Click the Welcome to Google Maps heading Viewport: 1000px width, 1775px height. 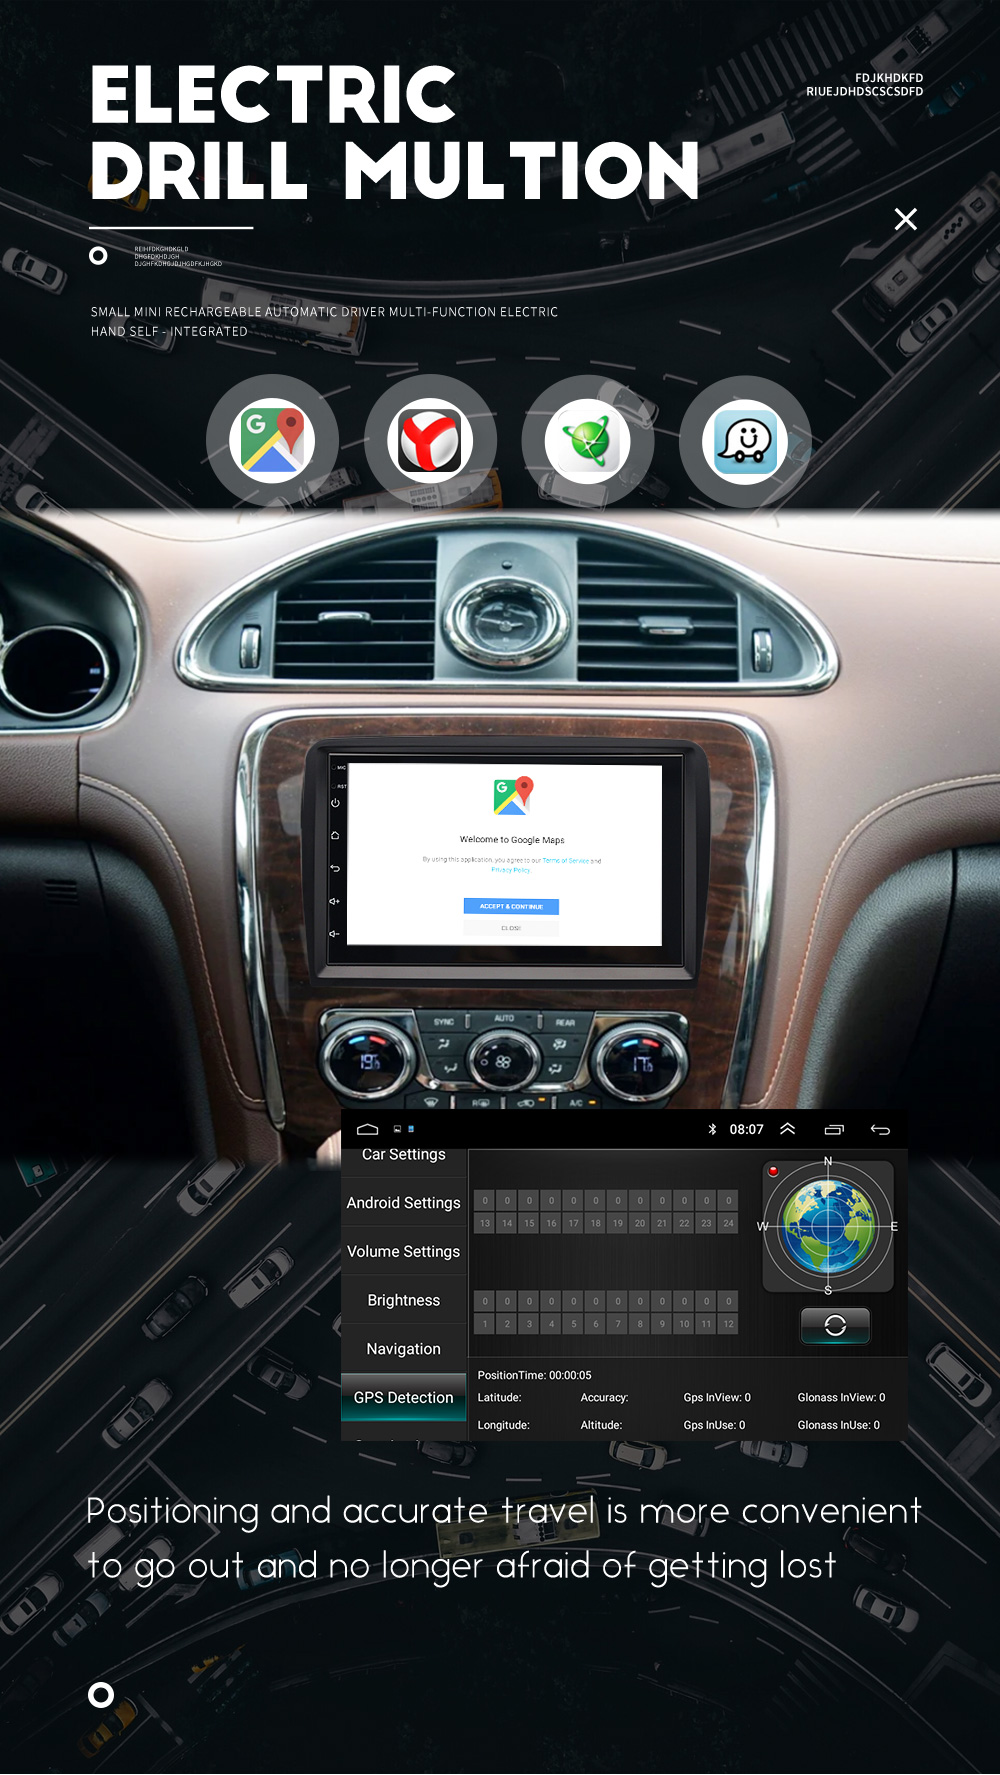[512, 840]
